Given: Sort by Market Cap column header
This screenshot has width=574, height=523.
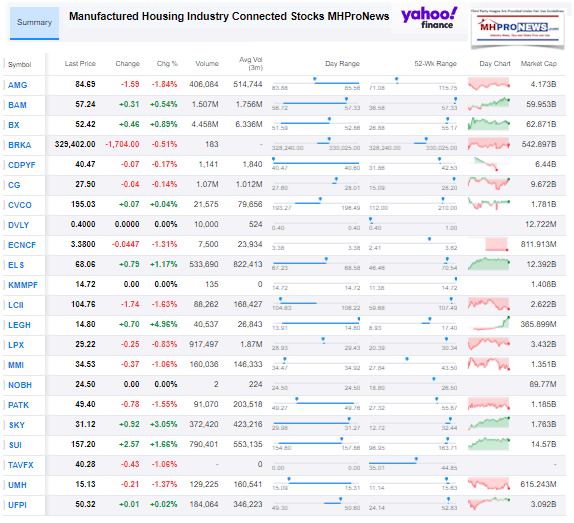Looking at the screenshot, I should [x=538, y=64].
